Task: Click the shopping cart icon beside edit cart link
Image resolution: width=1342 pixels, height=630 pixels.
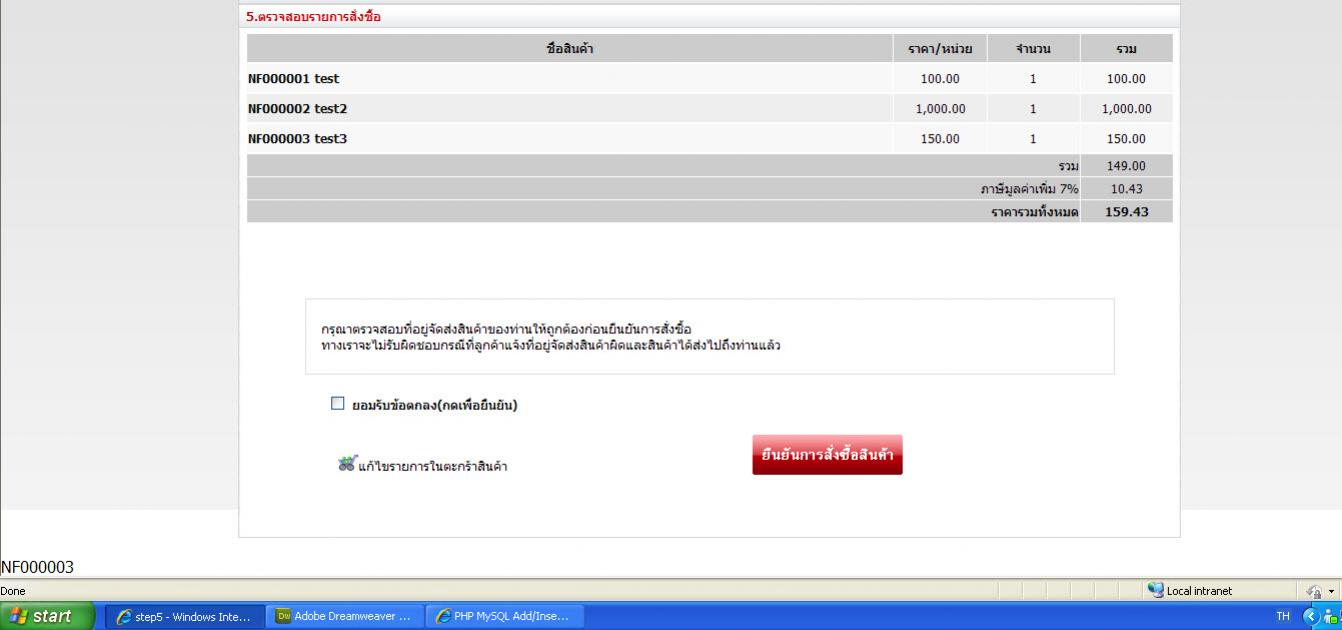Action: tap(347, 463)
